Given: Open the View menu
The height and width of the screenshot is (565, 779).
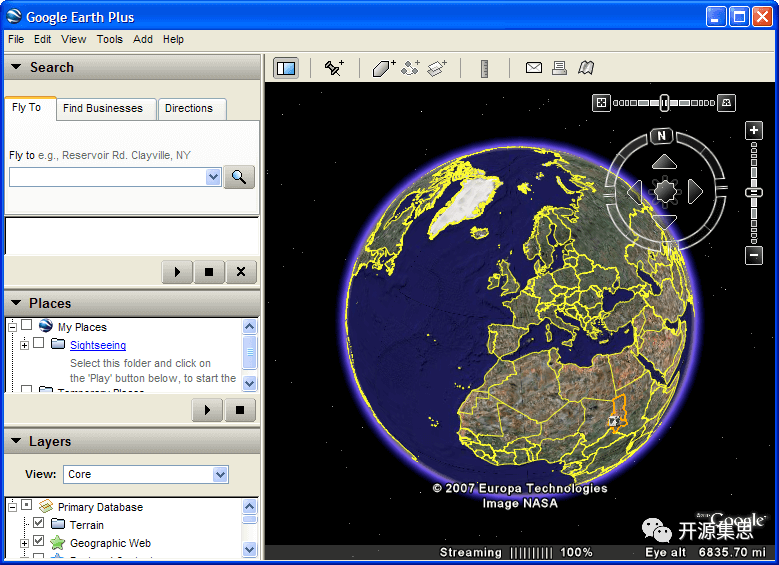Looking at the screenshot, I should 74,39.
